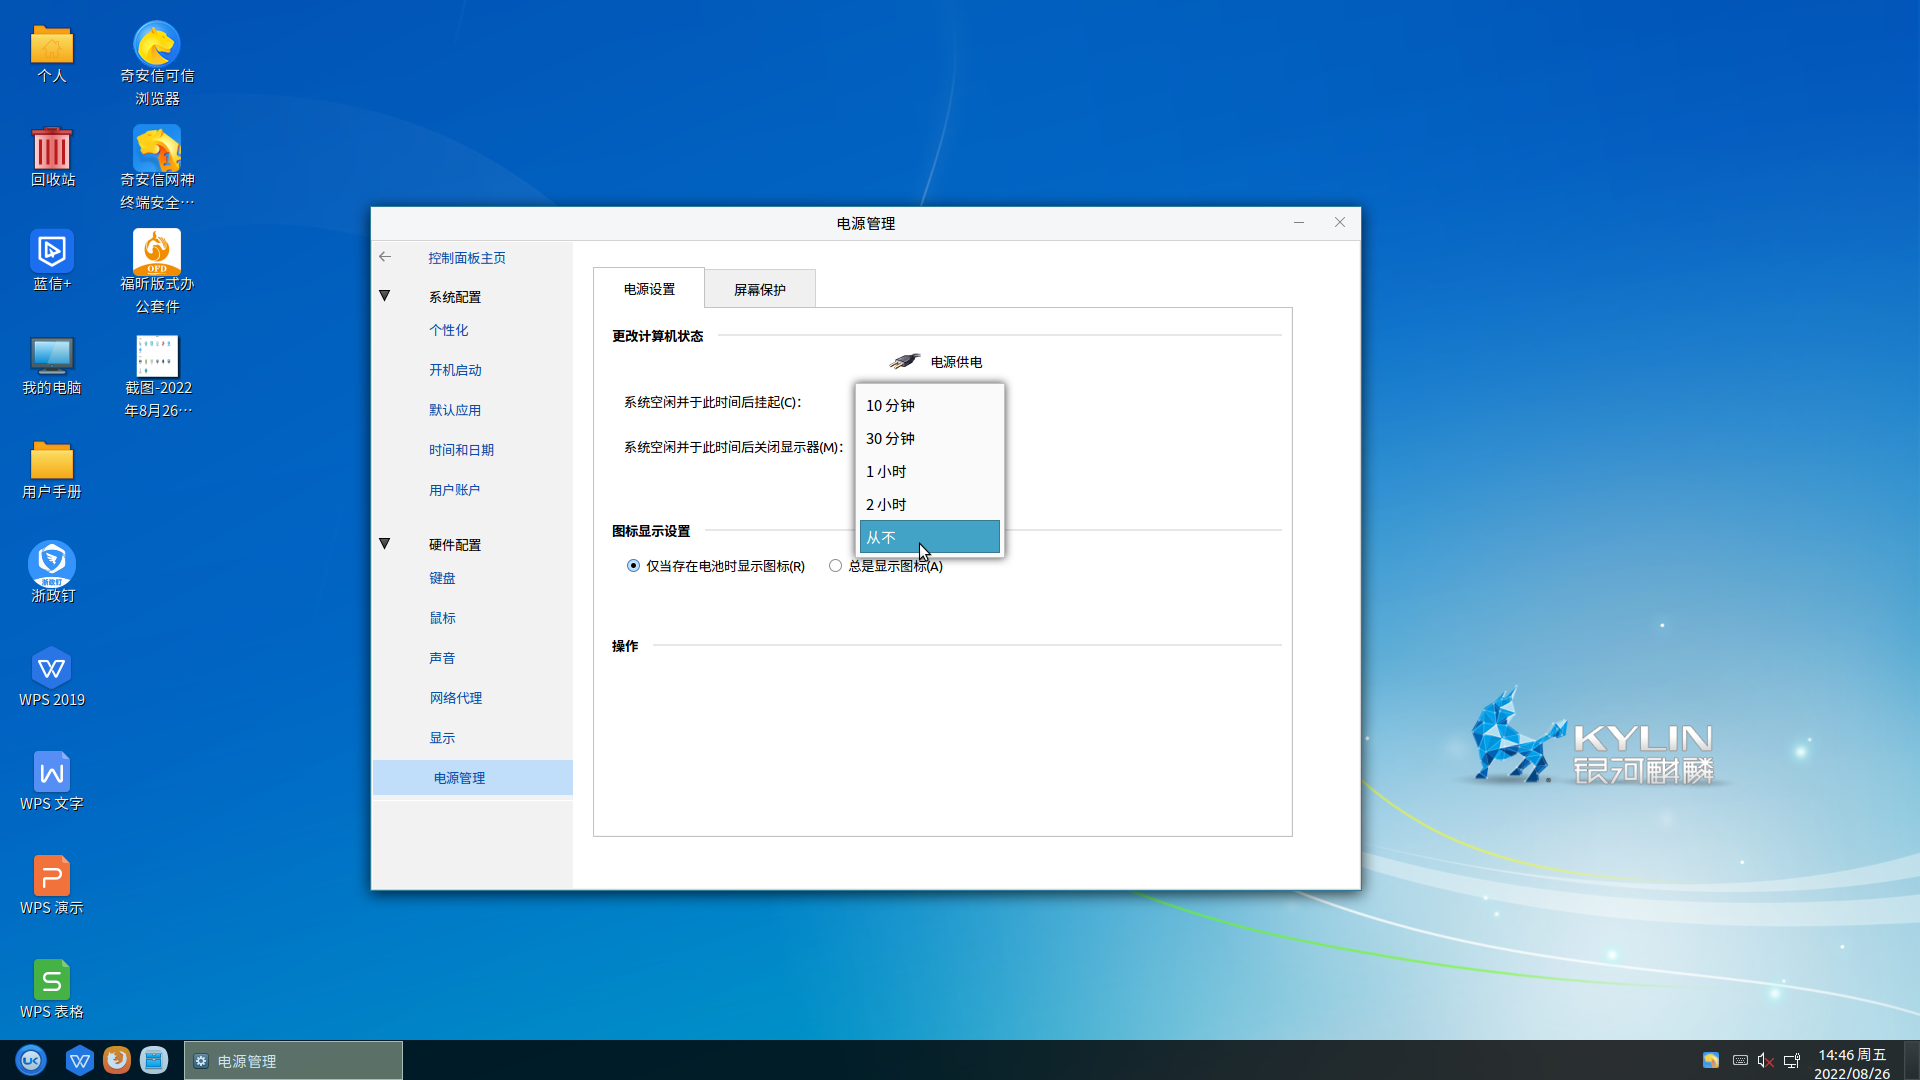Select 电源管理 in sidebar

point(472,778)
